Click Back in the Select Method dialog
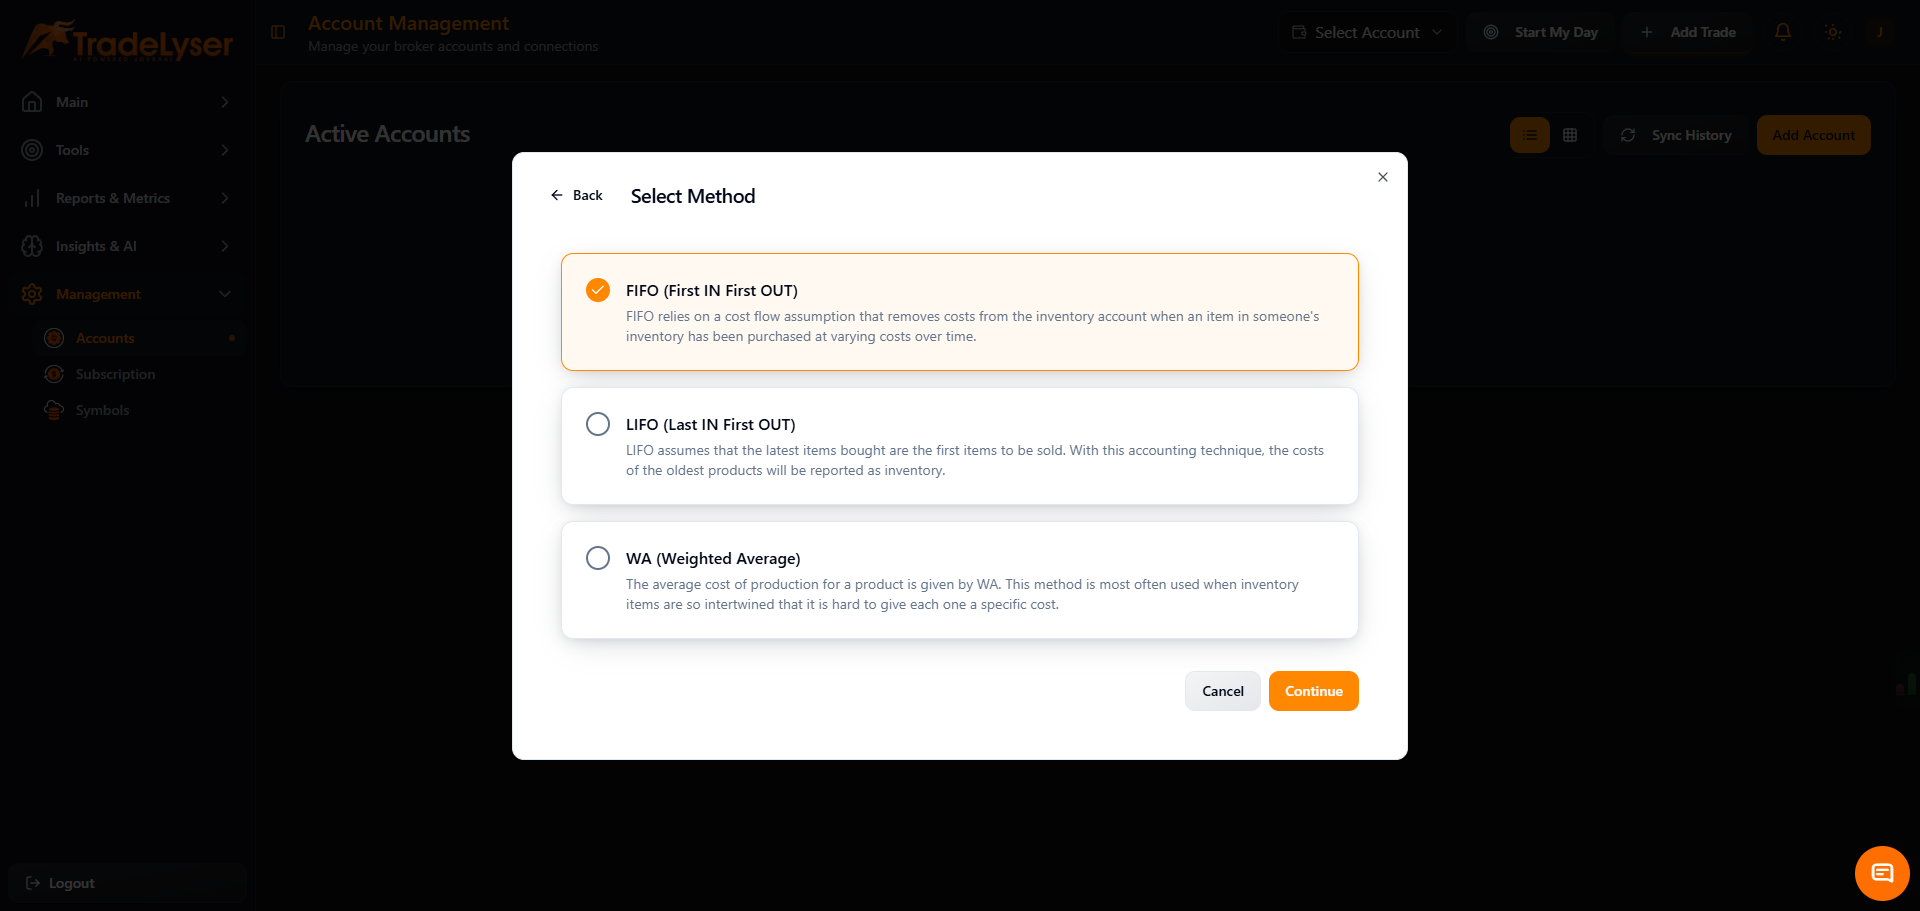 pyautogui.click(x=577, y=195)
